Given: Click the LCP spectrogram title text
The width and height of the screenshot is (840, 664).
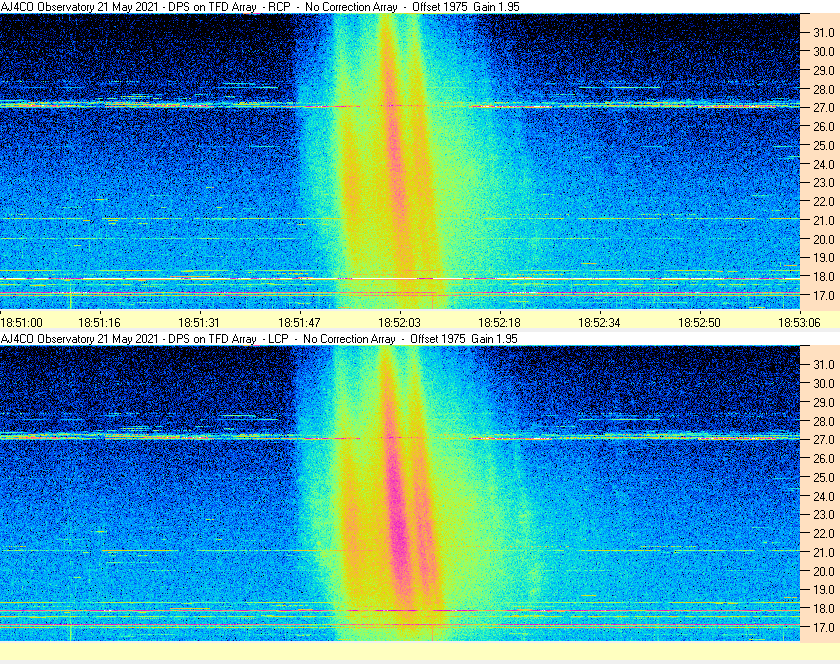Looking at the screenshot, I should [259, 339].
